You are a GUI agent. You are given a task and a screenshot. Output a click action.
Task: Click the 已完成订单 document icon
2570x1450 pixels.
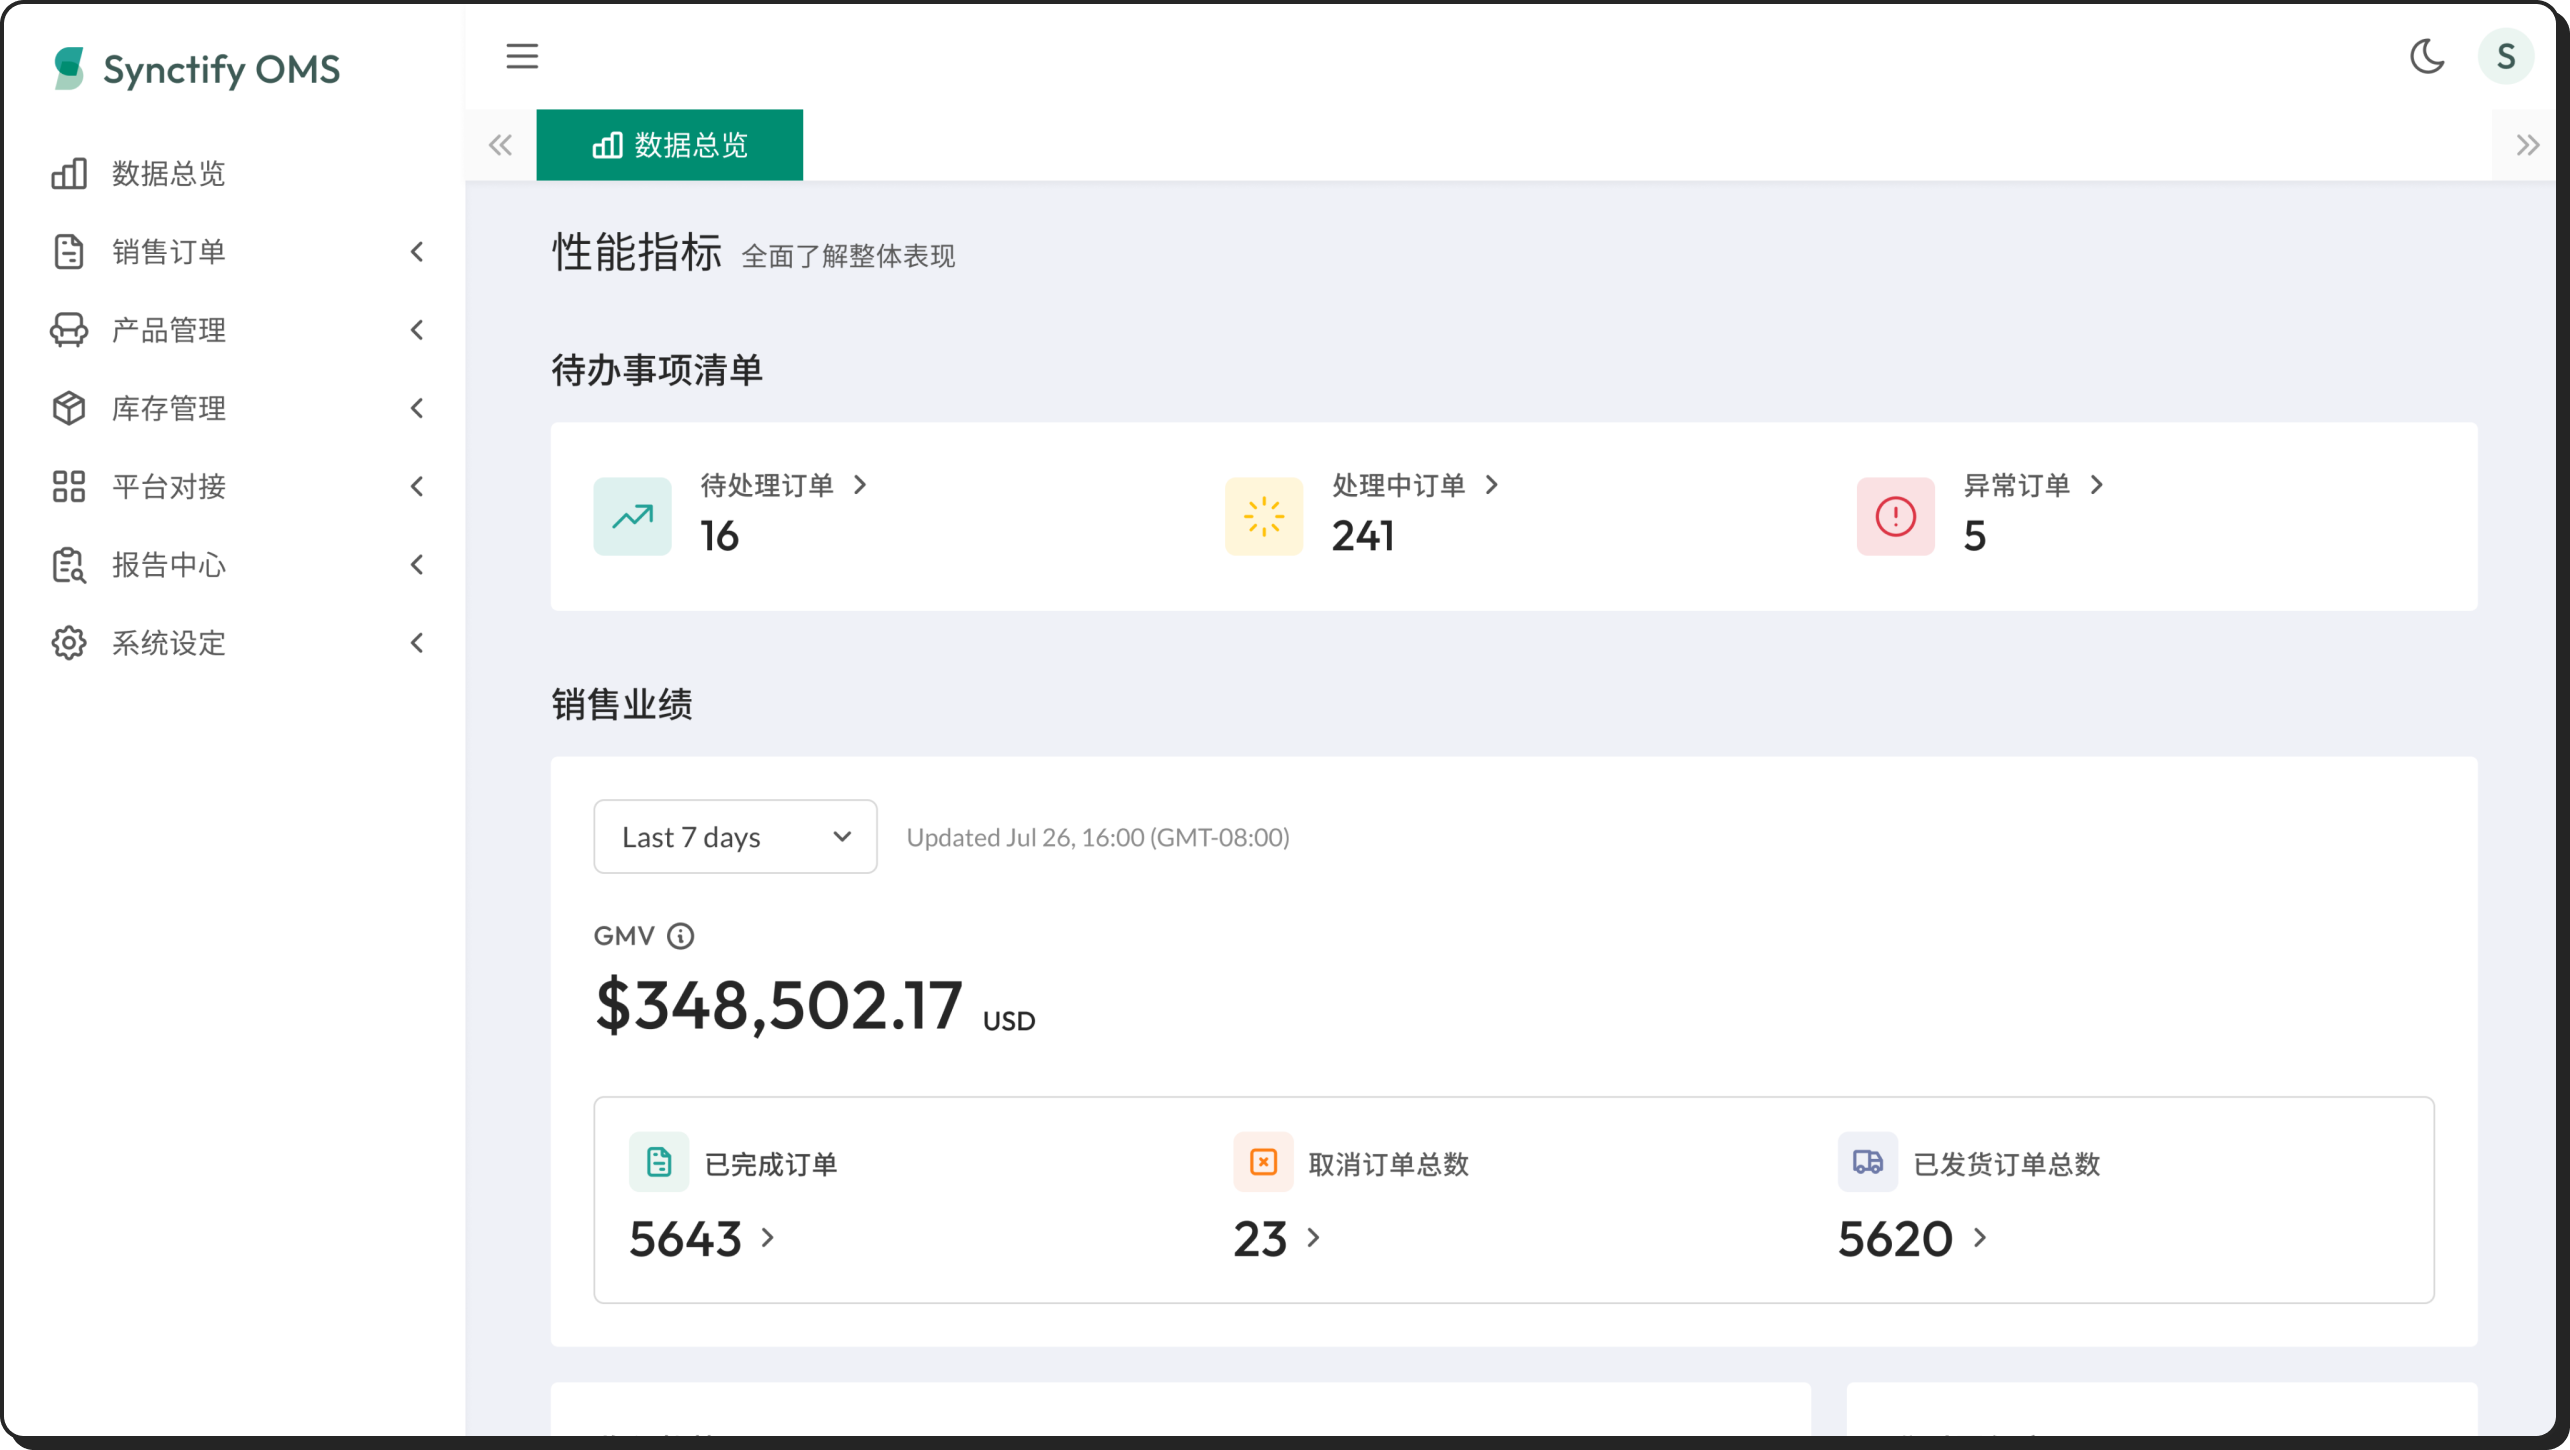click(x=659, y=1162)
